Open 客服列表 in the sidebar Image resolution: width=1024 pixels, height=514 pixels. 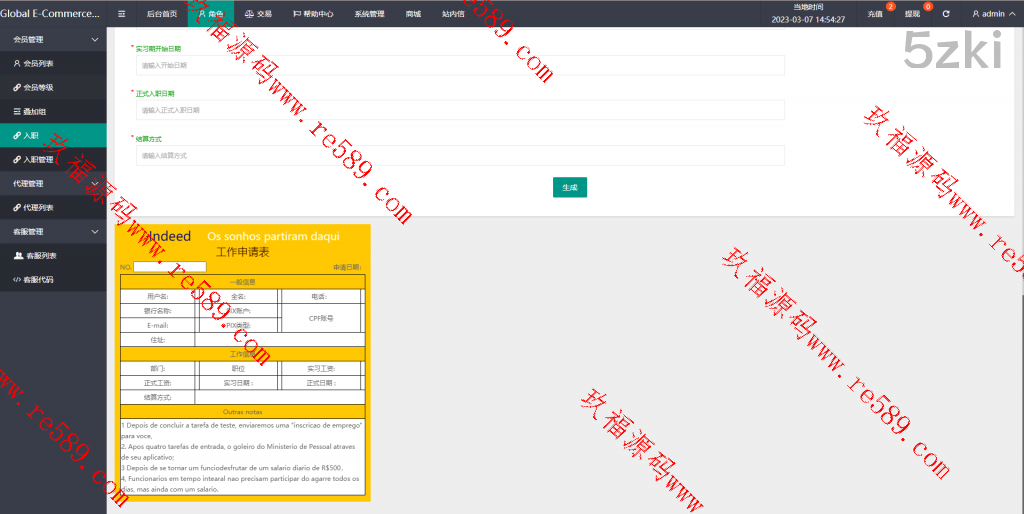[41, 256]
